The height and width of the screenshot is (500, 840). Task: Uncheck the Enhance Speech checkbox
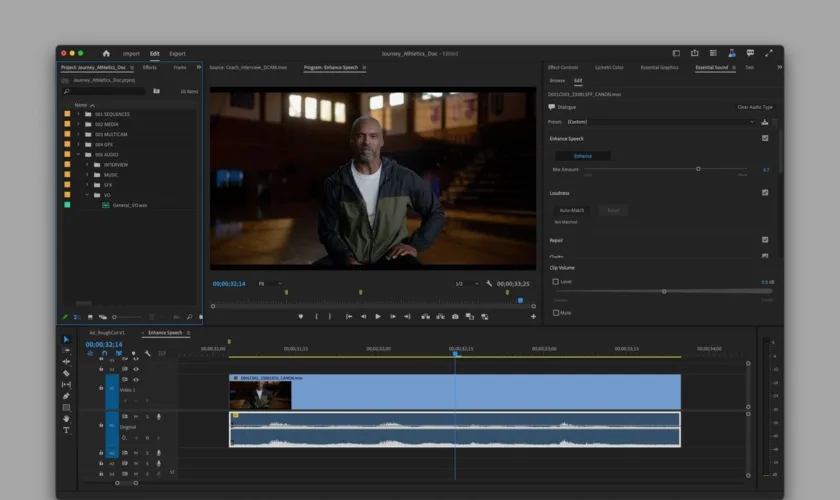765,138
